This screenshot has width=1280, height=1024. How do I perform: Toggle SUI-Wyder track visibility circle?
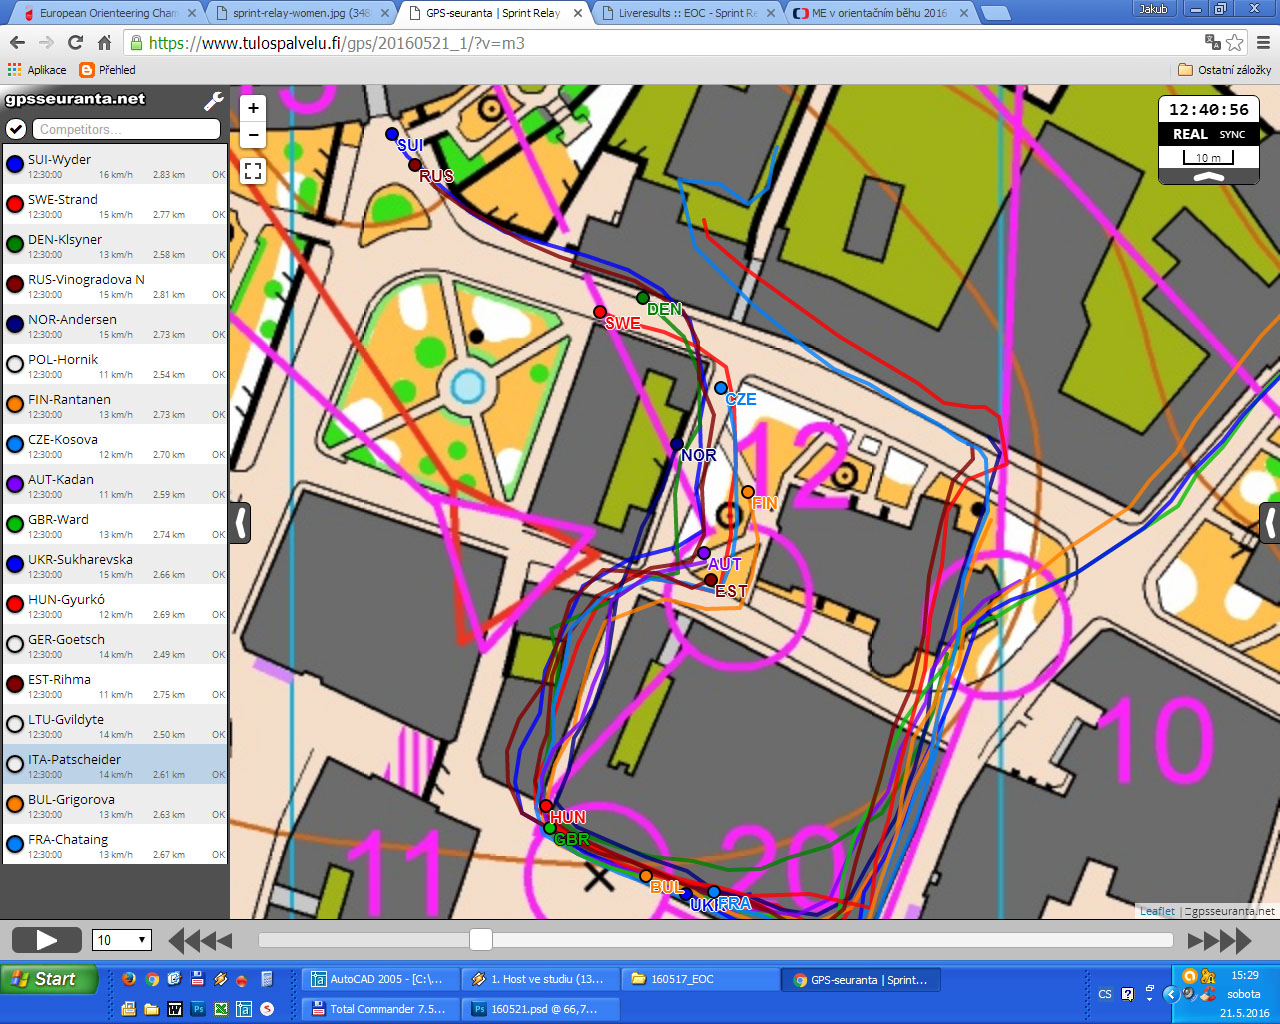tap(15, 164)
